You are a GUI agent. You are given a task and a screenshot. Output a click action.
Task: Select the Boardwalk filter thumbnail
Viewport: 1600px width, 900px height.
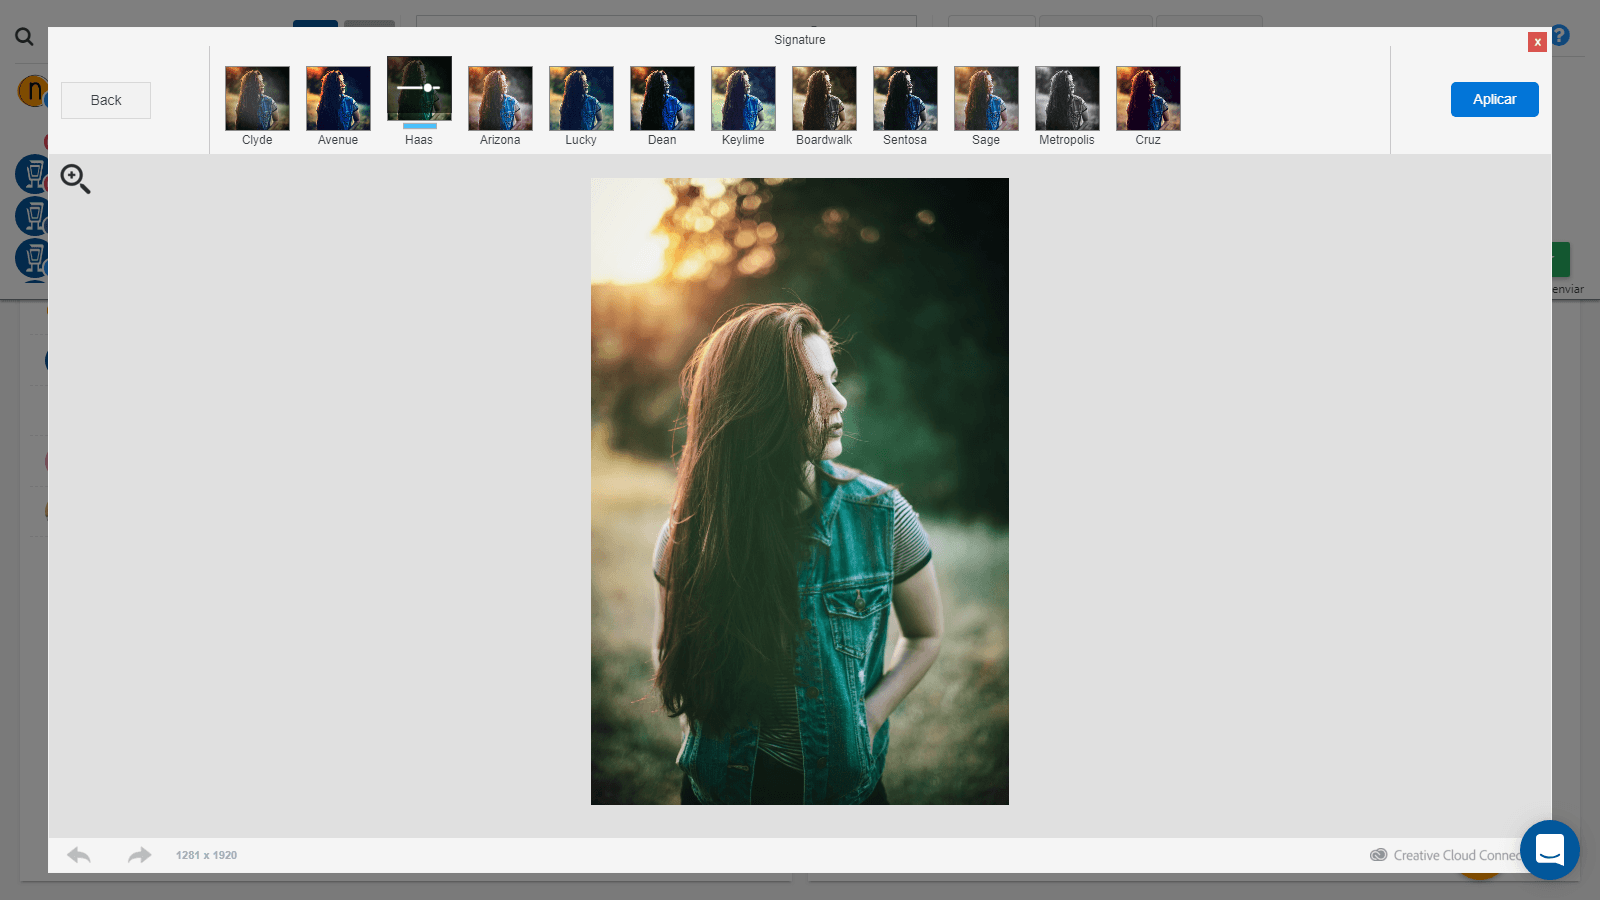pos(824,98)
